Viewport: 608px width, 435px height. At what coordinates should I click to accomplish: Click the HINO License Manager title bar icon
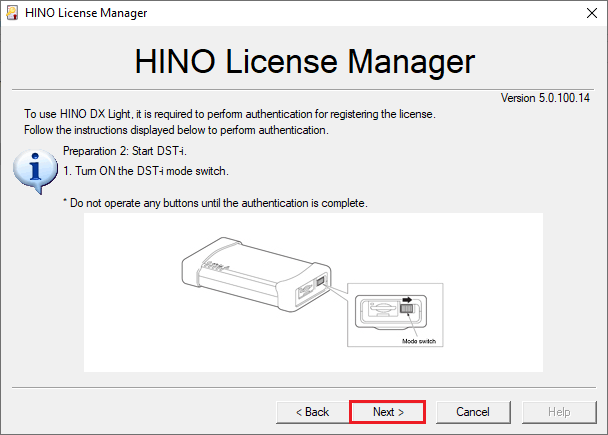point(12,13)
